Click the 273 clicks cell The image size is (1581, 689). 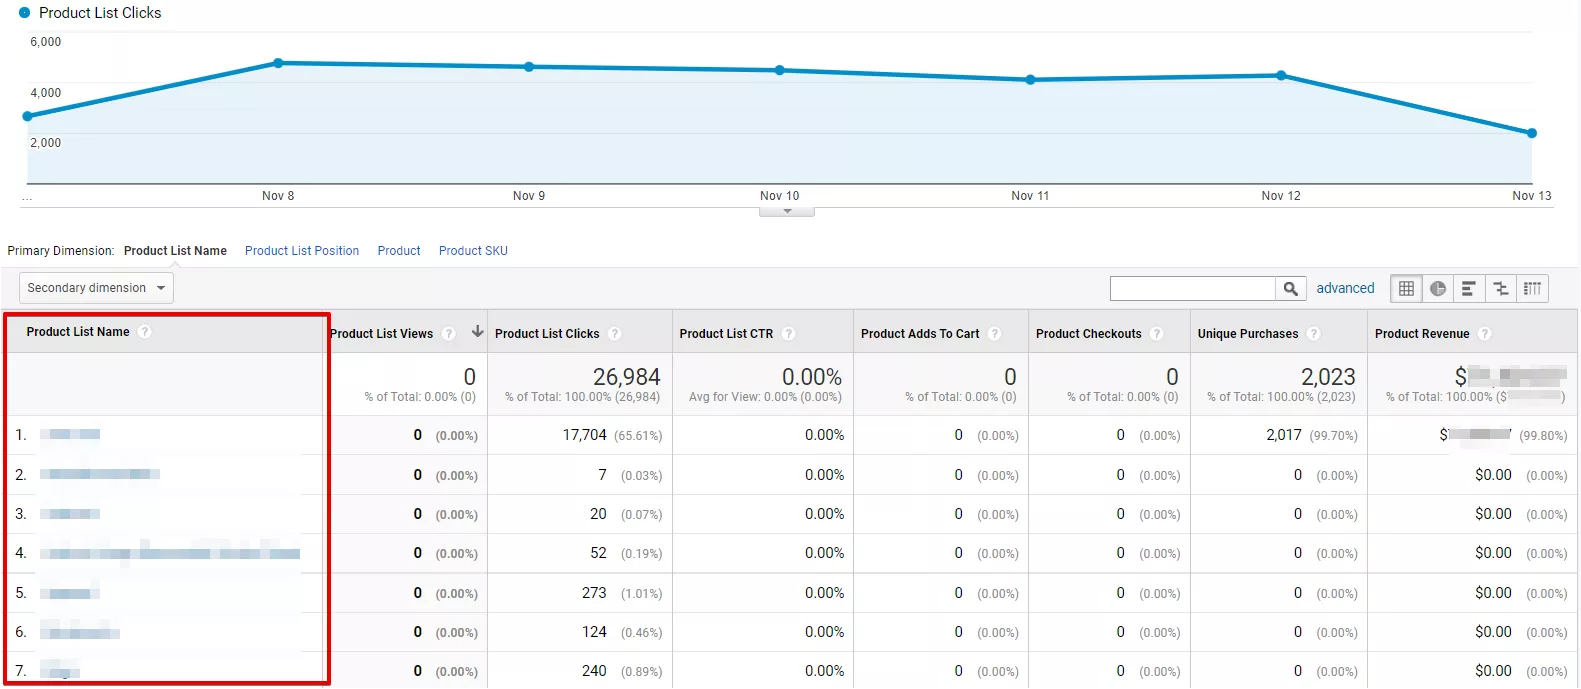(x=594, y=593)
